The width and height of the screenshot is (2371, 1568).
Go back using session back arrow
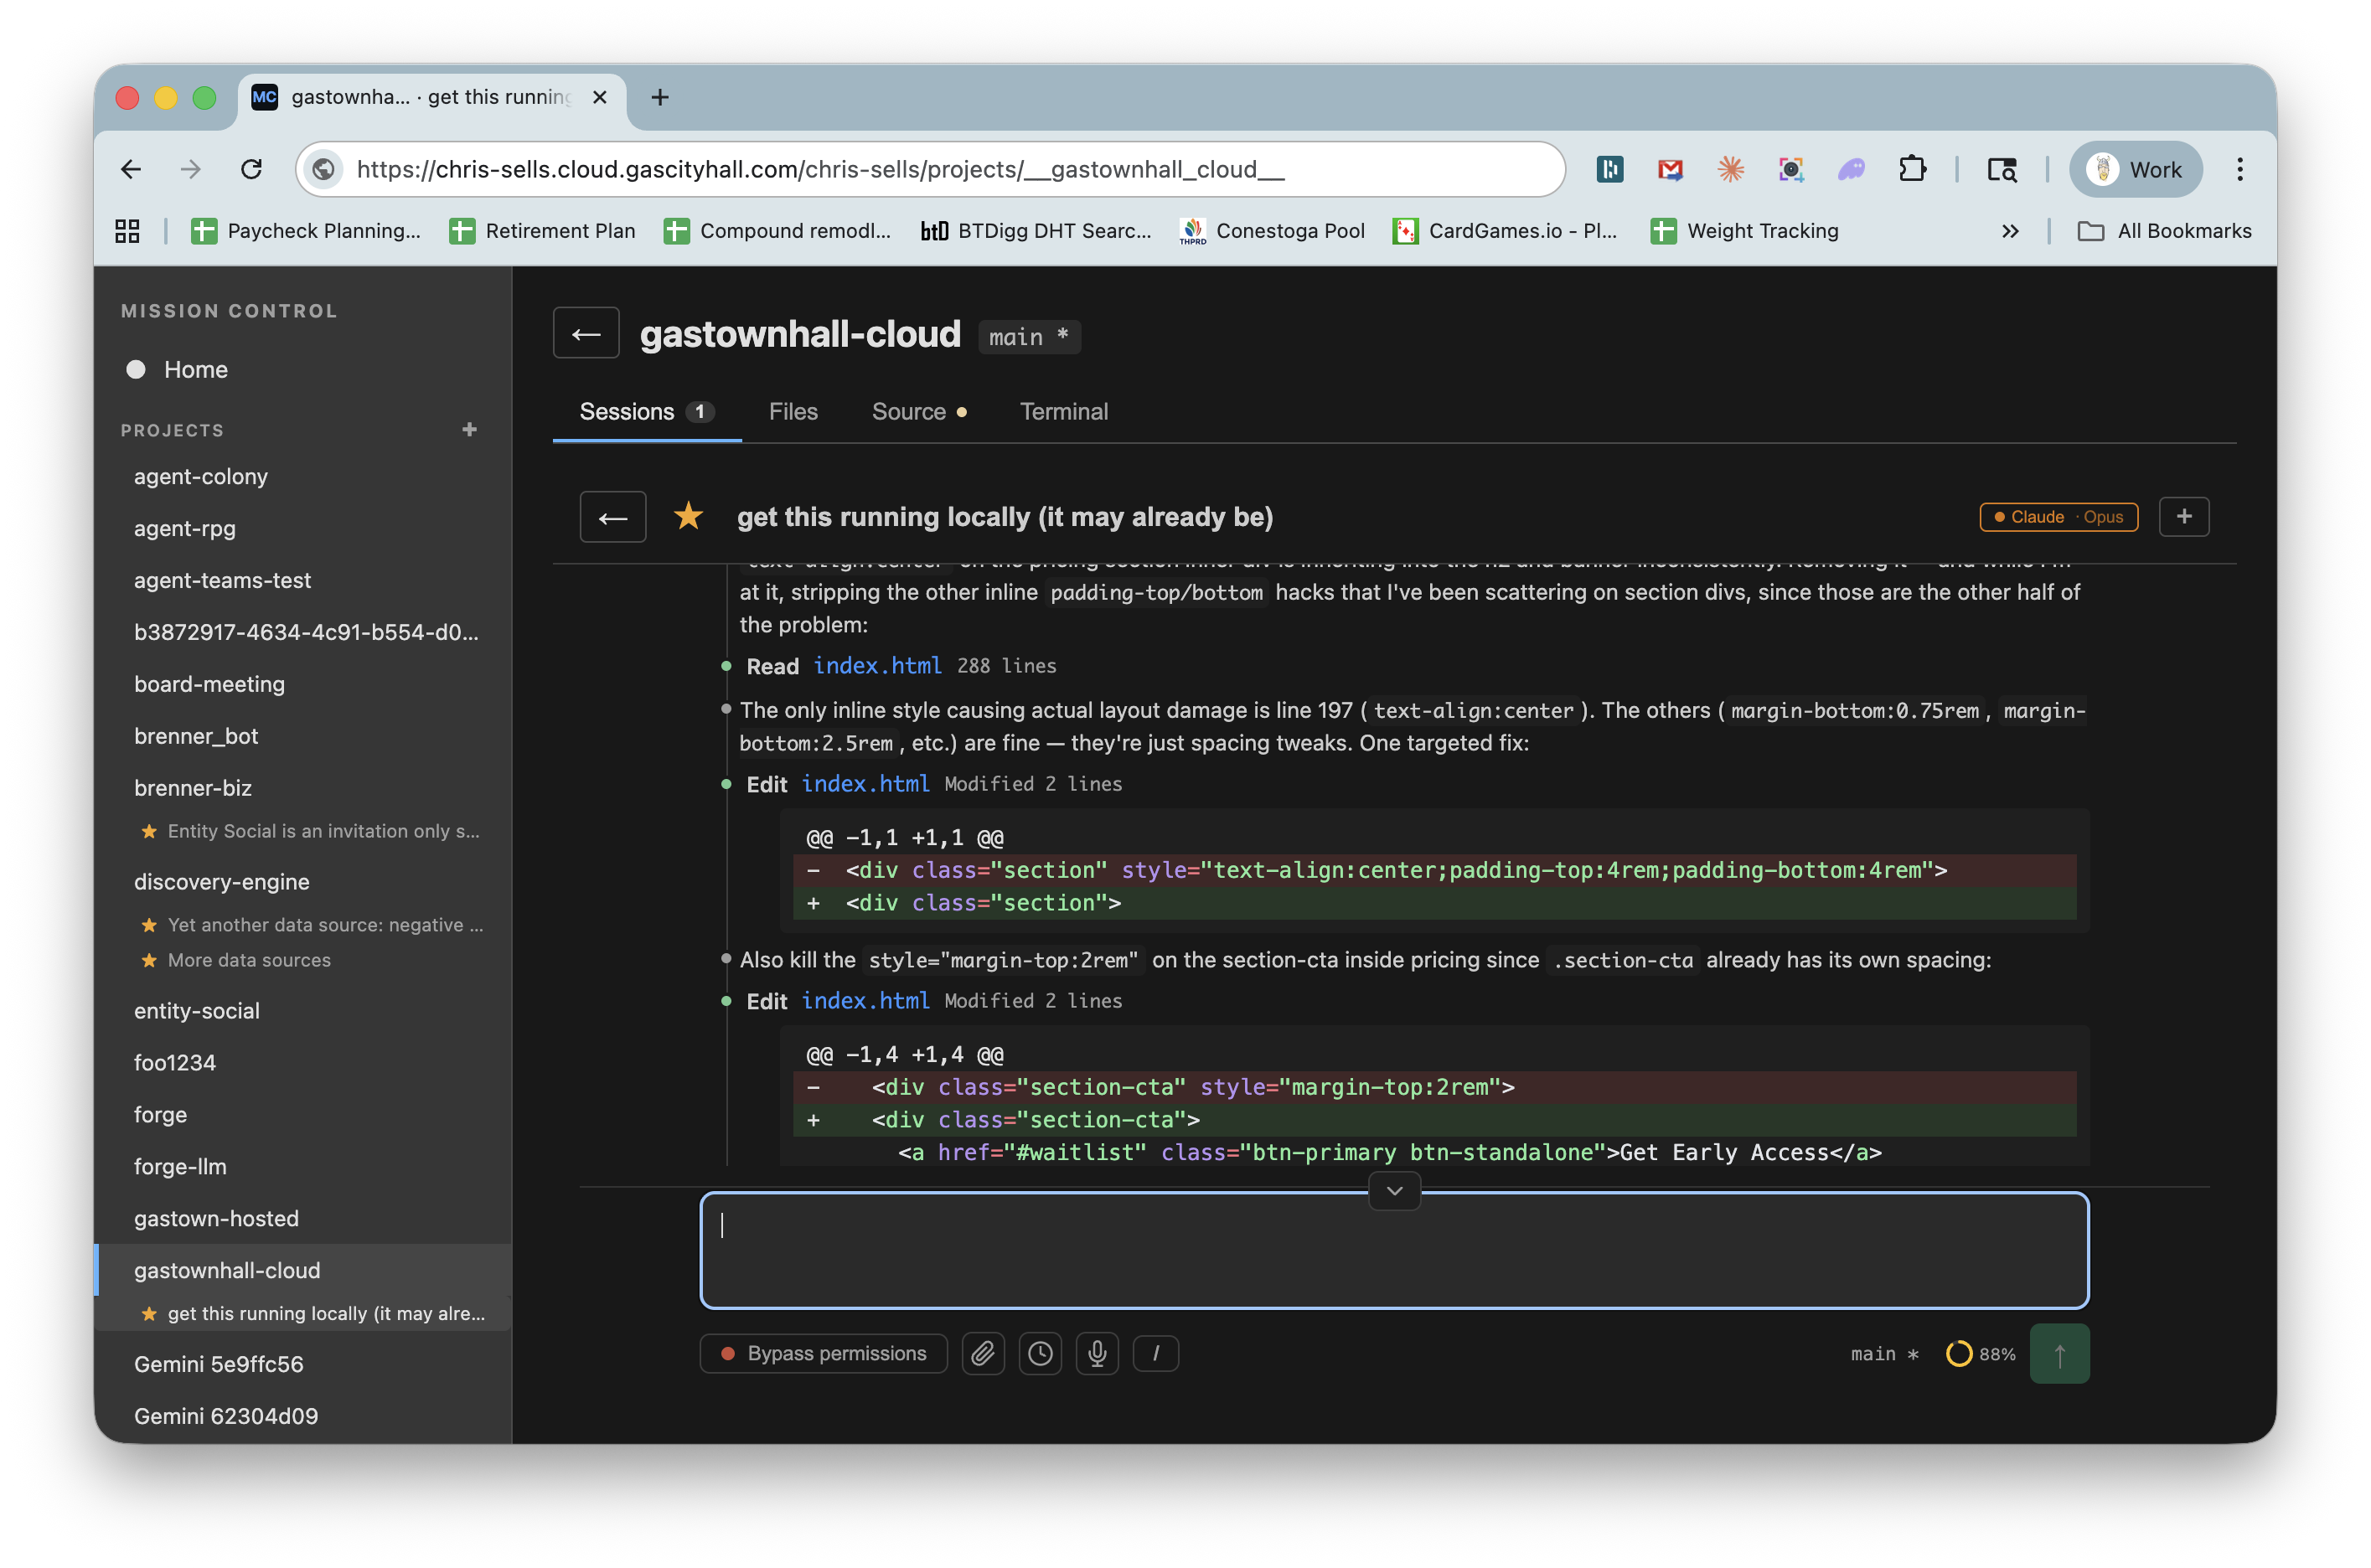(x=612, y=517)
